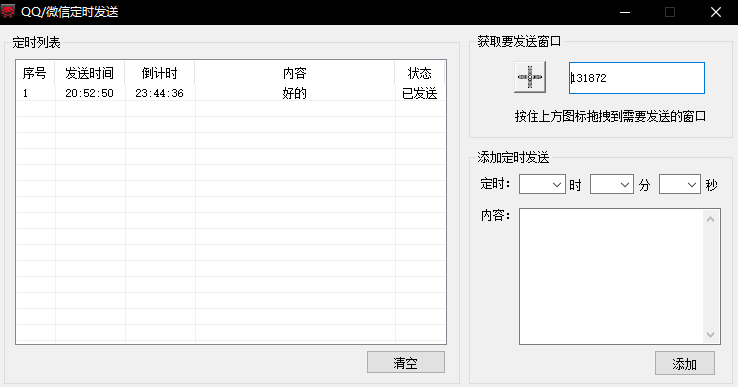Click the content box scroll-down arrow
The image size is (738, 387).
tap(711, 335)
